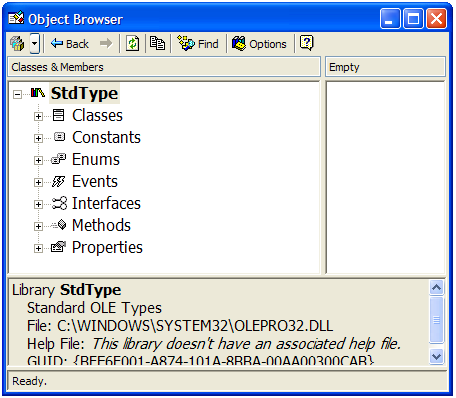Open the Options dialog
This screenshot has width=456, height=398.
pos(259,44)
